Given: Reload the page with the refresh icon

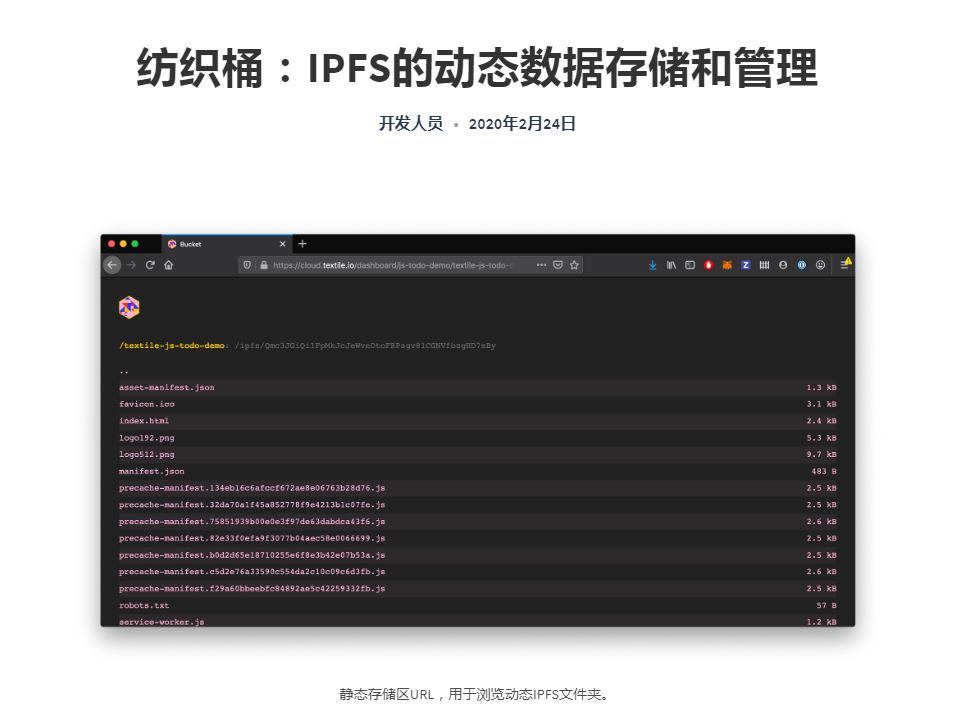Looking at the screenshot, I should tap(150, 265).
